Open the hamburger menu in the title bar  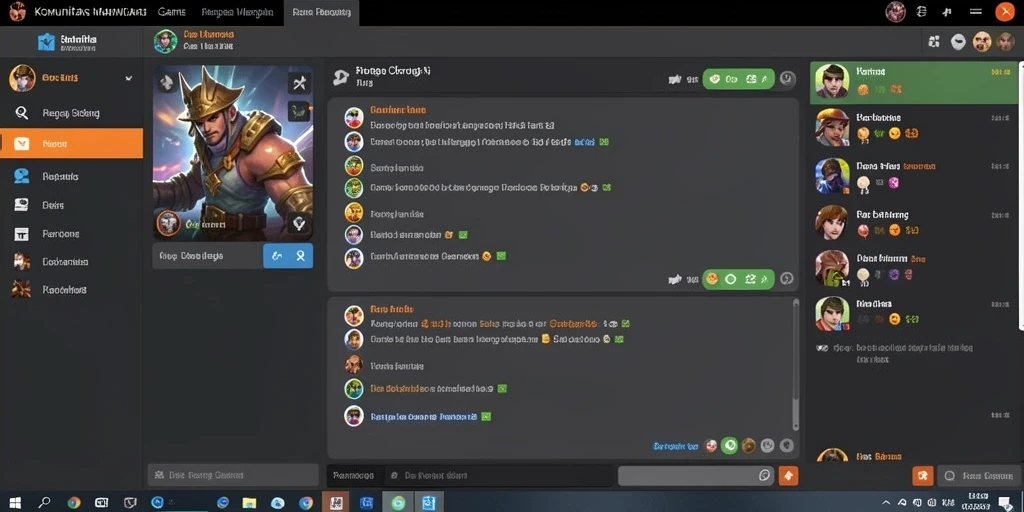(976, 12)
